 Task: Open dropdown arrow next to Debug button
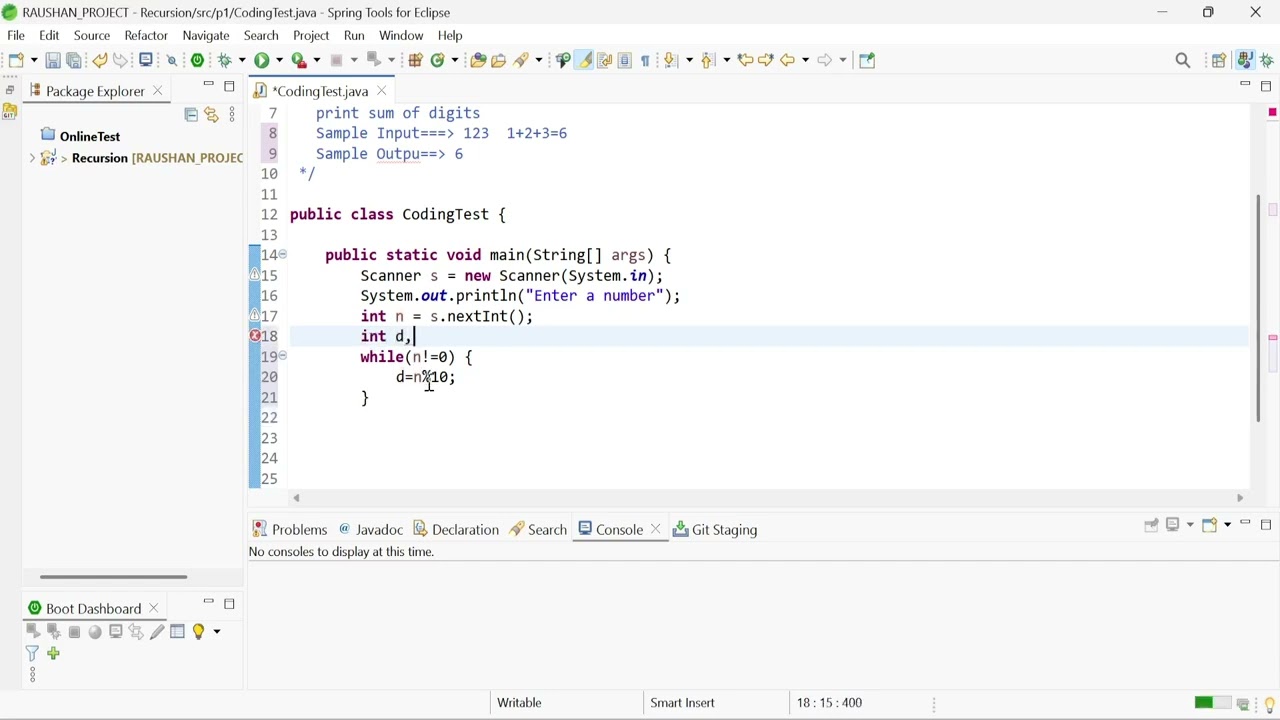point(242,60)
